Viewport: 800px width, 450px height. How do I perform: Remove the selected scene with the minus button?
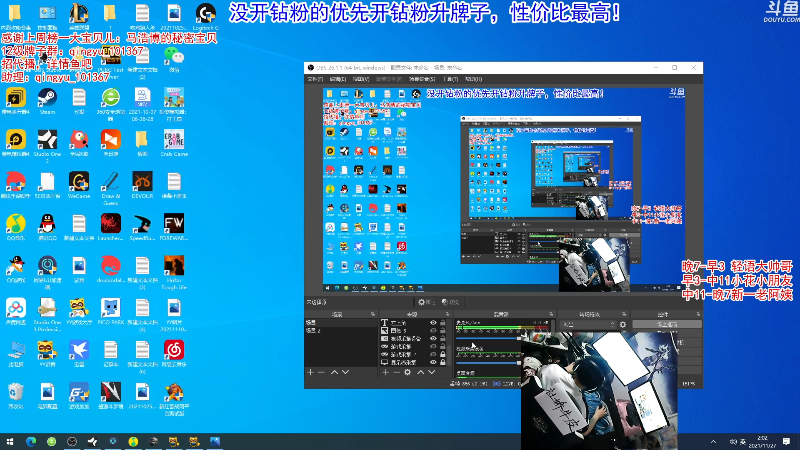click(321, 372)
